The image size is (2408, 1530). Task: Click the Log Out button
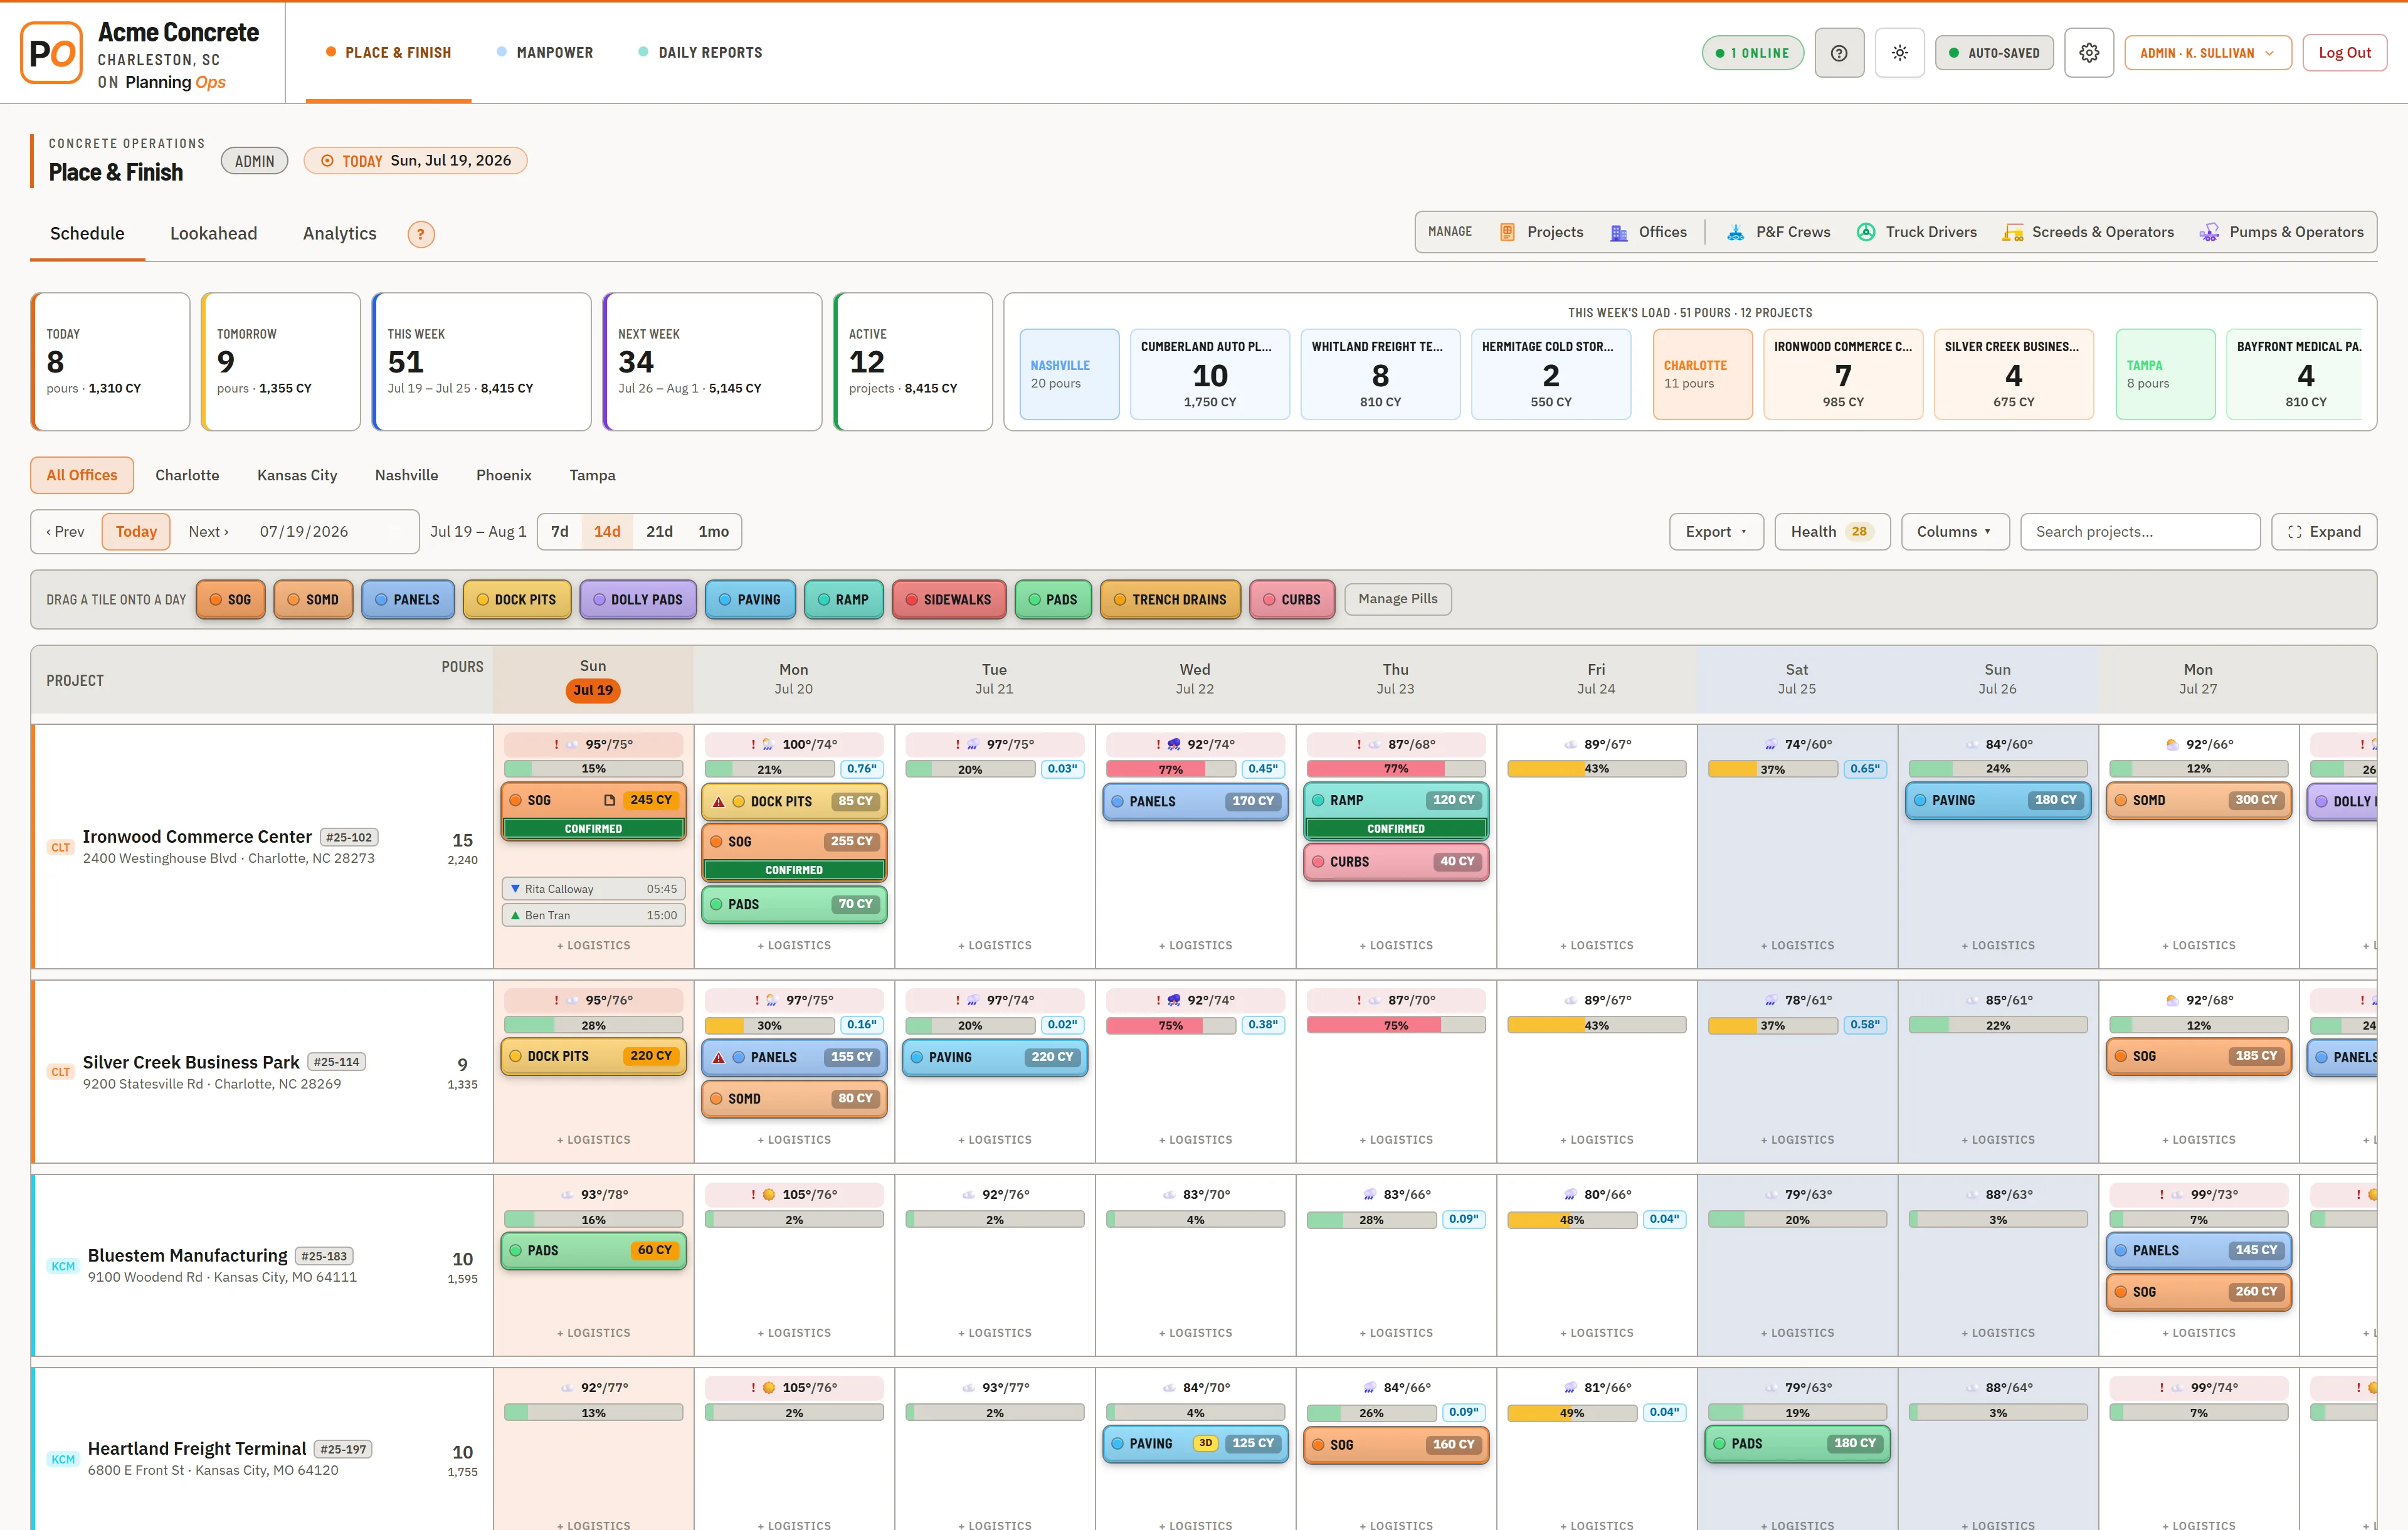pyautogui.click(x=2344, y=53)
